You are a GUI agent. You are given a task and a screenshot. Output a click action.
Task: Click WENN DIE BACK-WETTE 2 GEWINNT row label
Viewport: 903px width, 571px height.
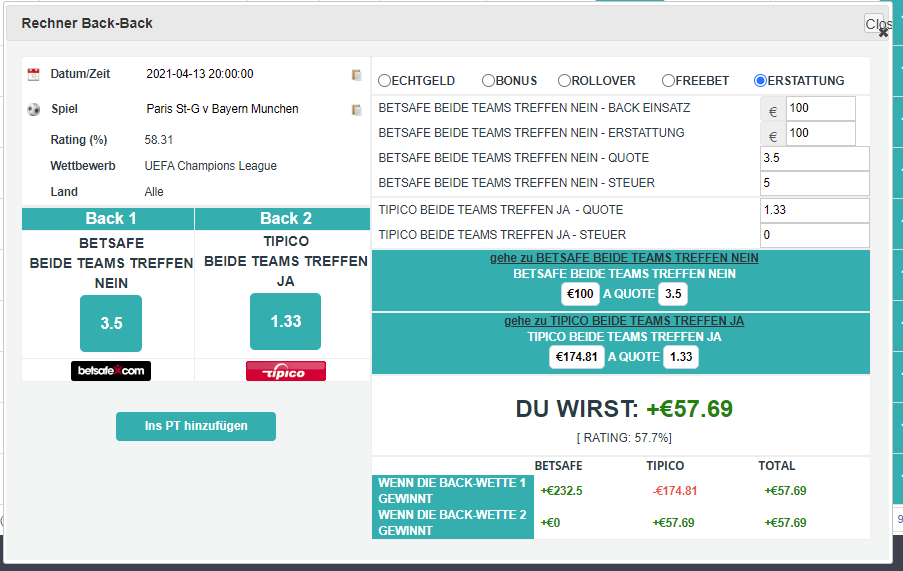tap(453, 523)
